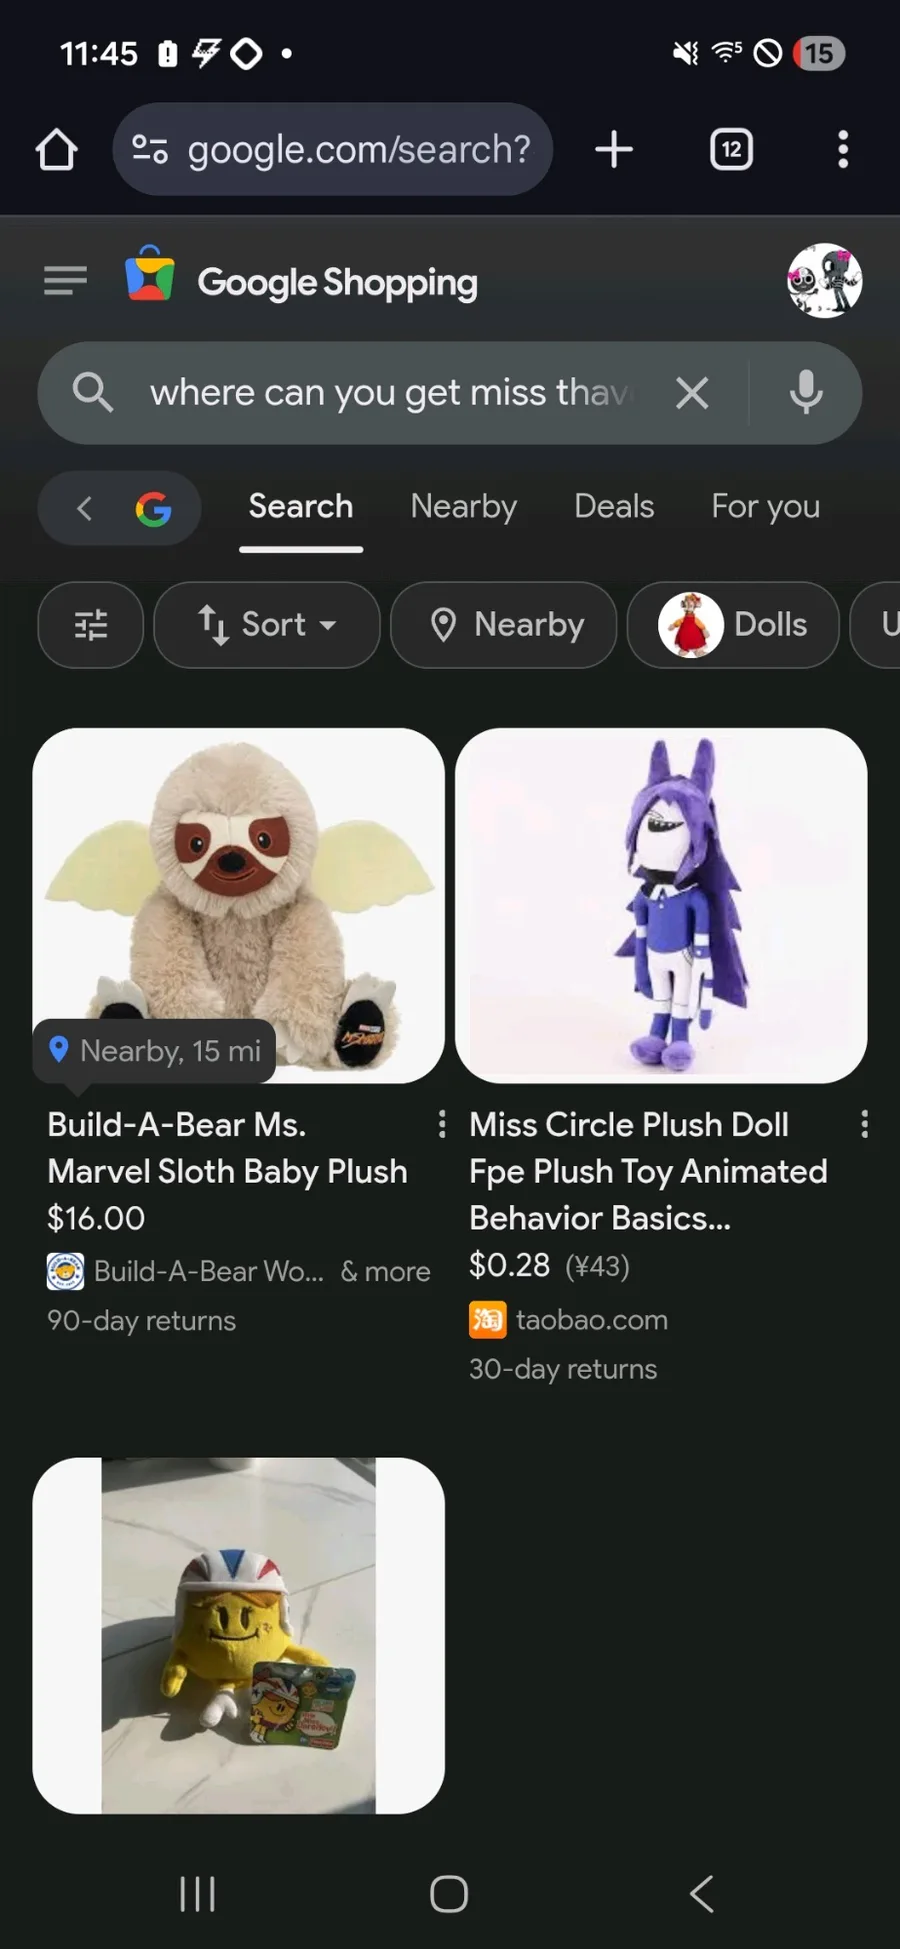This screenshot has width=900, height=1949.
Task: Switch to the Deals tab
Action: click(614, 507)
